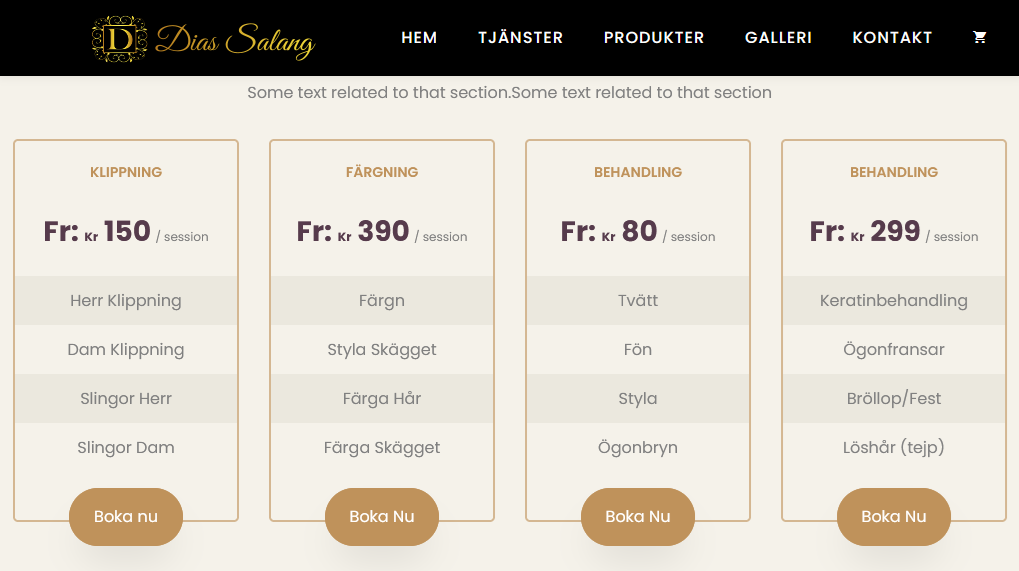This screenshot has height=571, width=1019.
Task: Select the Keratinbehandling row
Action: coord(894,300)
